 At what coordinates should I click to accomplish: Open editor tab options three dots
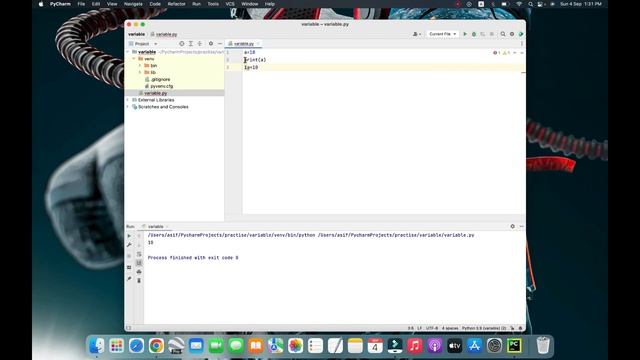click(522, 44)
